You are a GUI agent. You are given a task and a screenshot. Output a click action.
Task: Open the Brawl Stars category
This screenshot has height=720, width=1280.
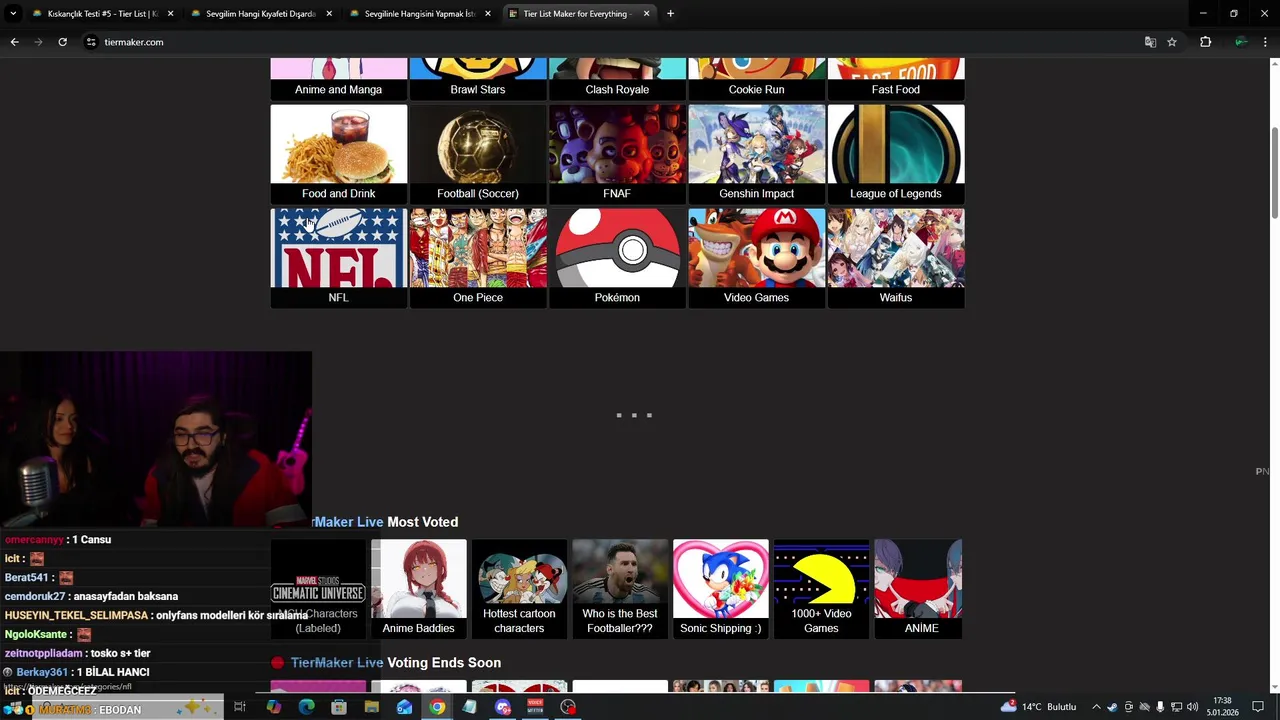pyautogui.click(x=478, y=80)
